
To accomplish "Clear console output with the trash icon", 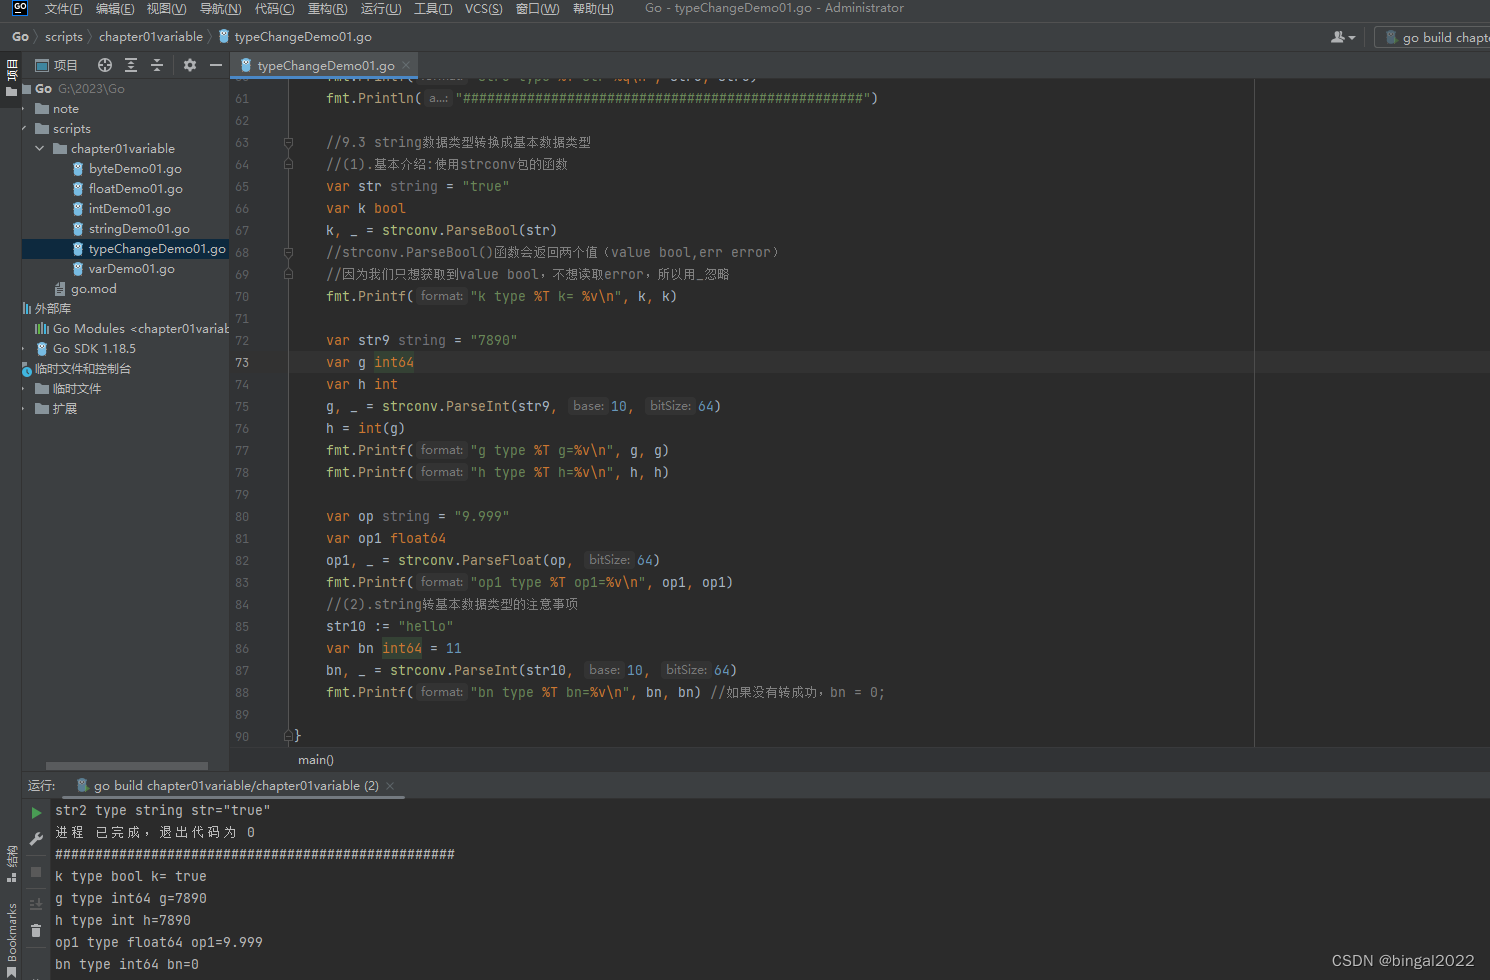I will (x=36, y=931).
